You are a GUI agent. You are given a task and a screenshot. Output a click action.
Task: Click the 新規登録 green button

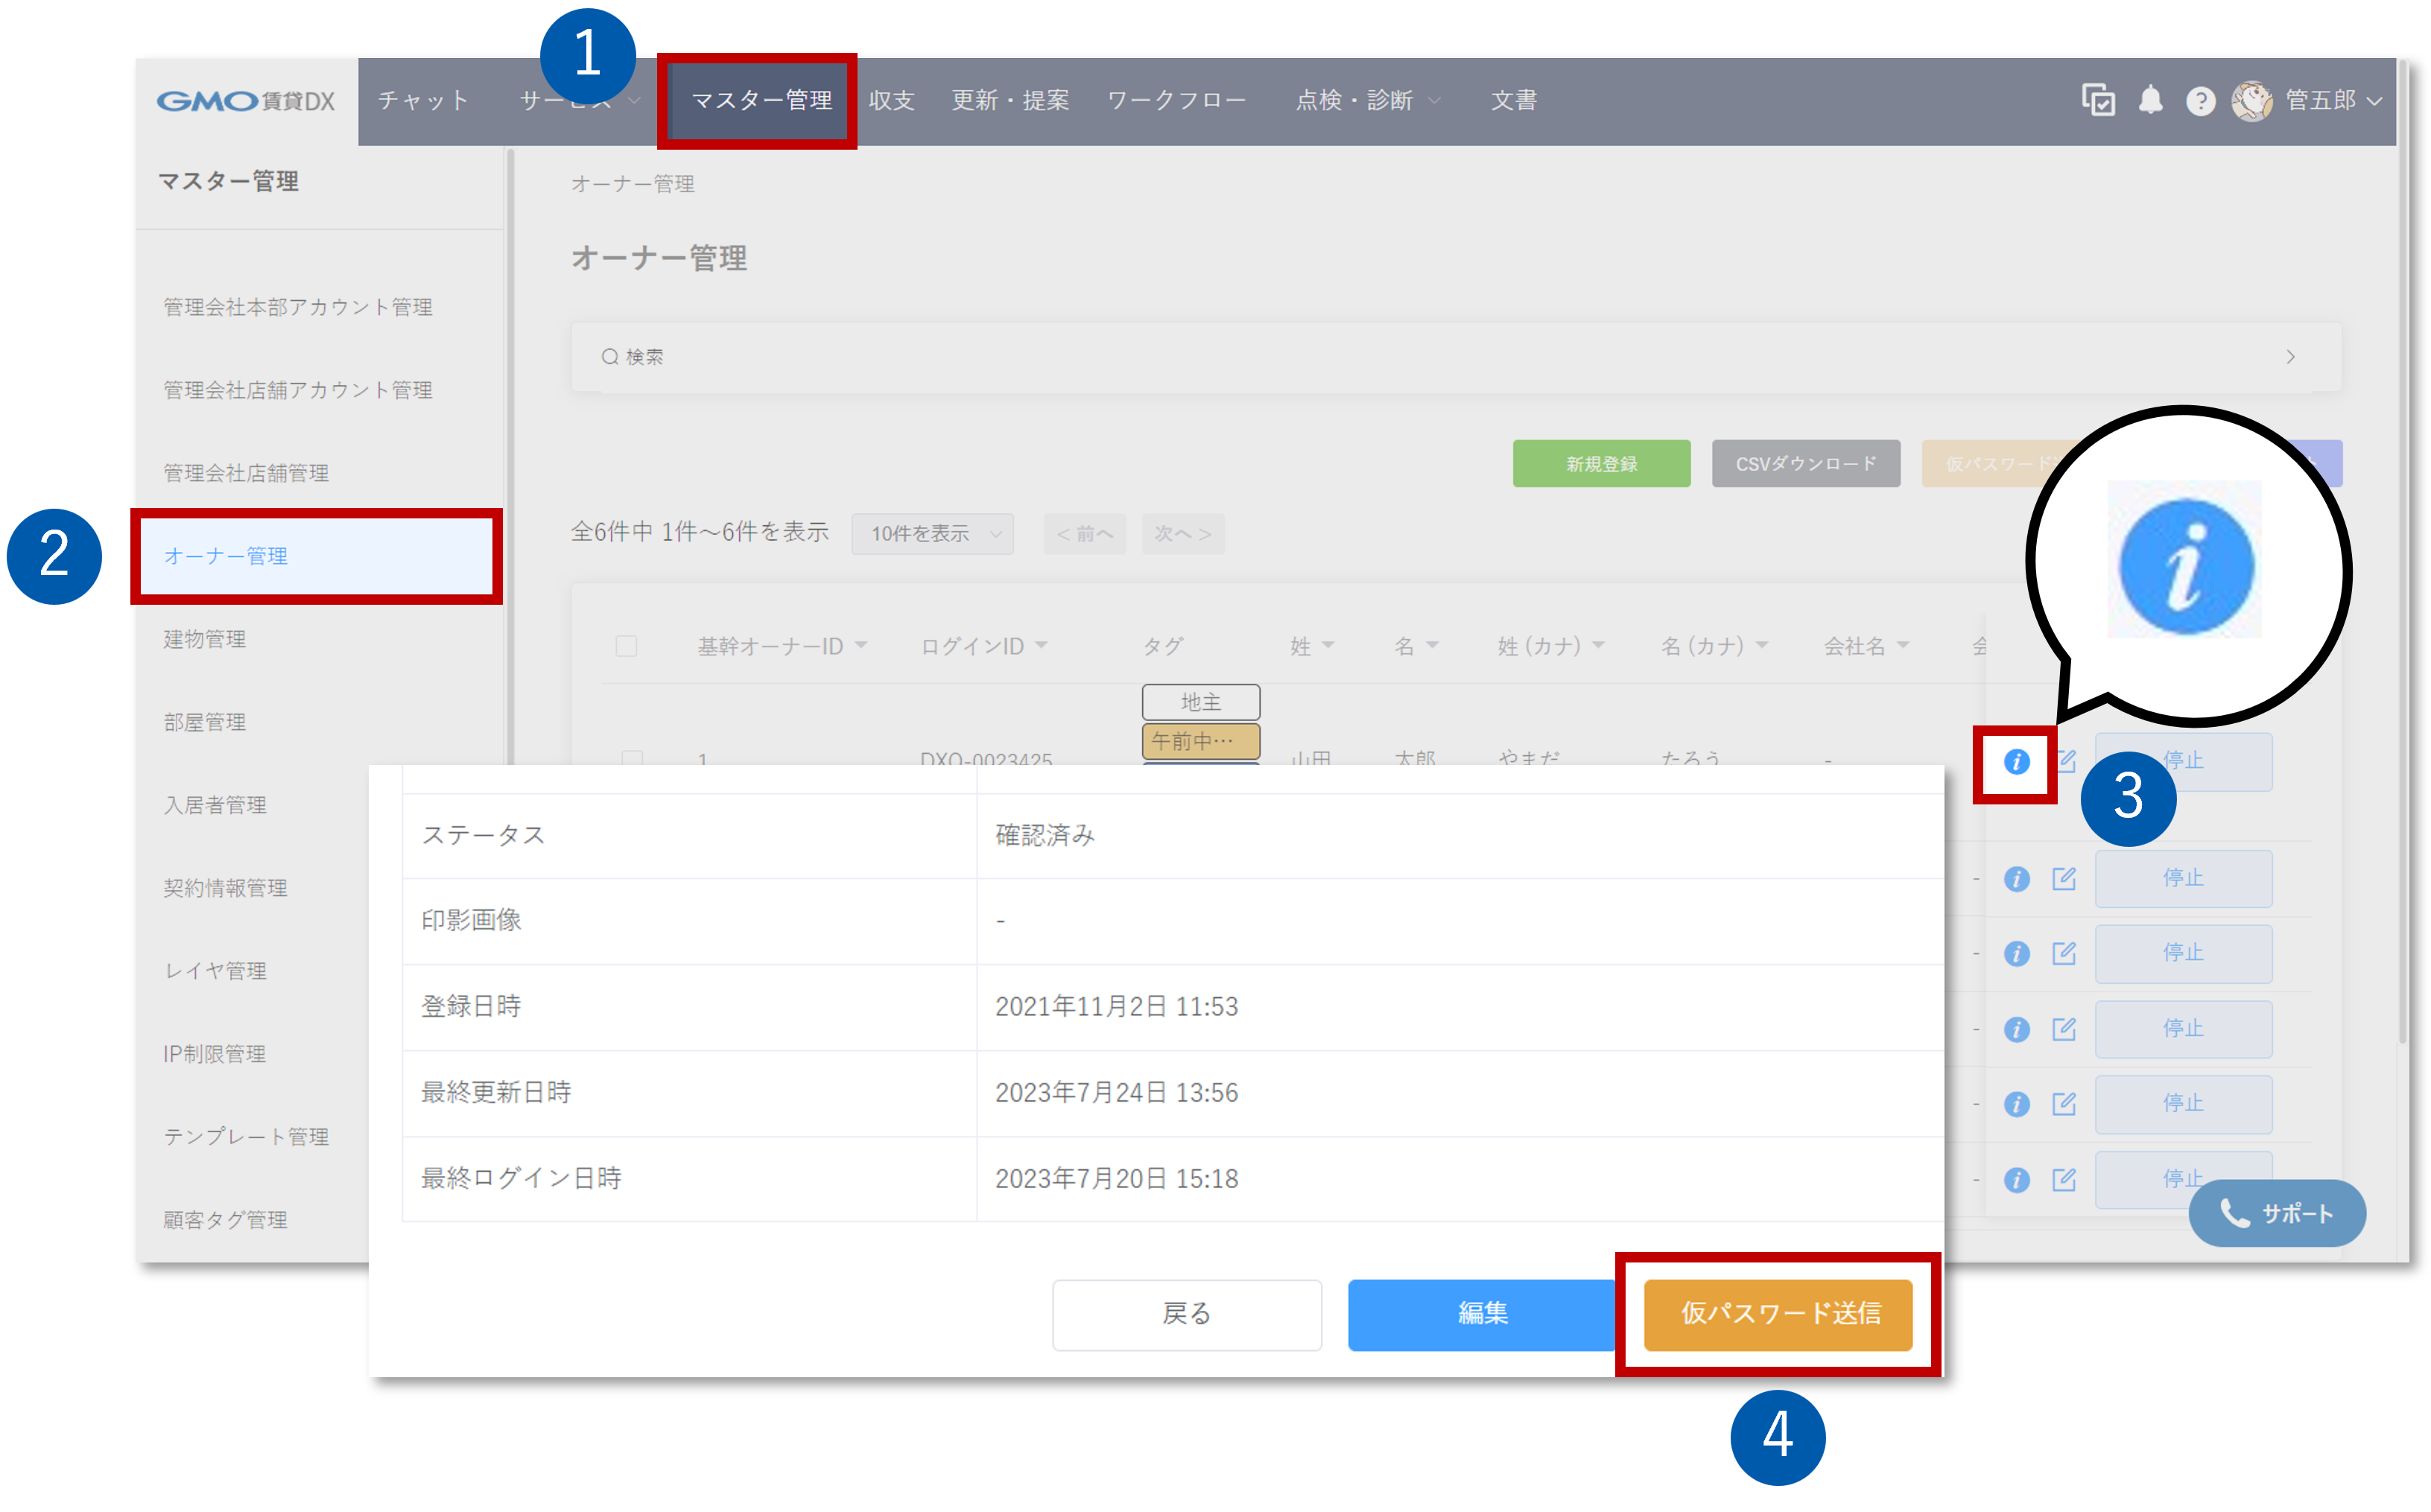click(1601, 464)
